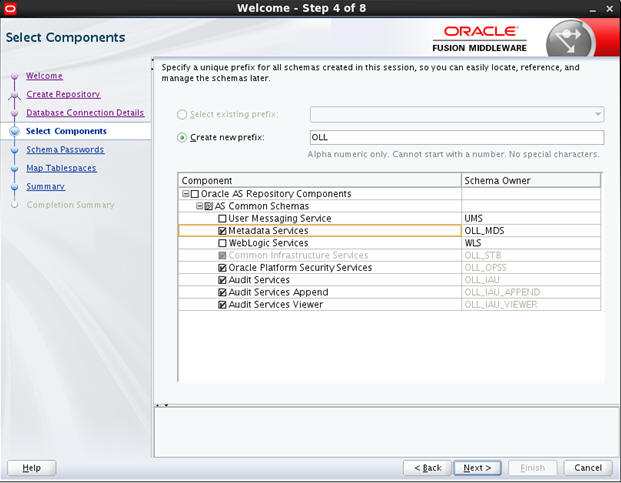Viewport: 621px width, 483px height.
Task: Click the OLL_IAU_APPEND schema owner cell
Action: coord(531,292)
